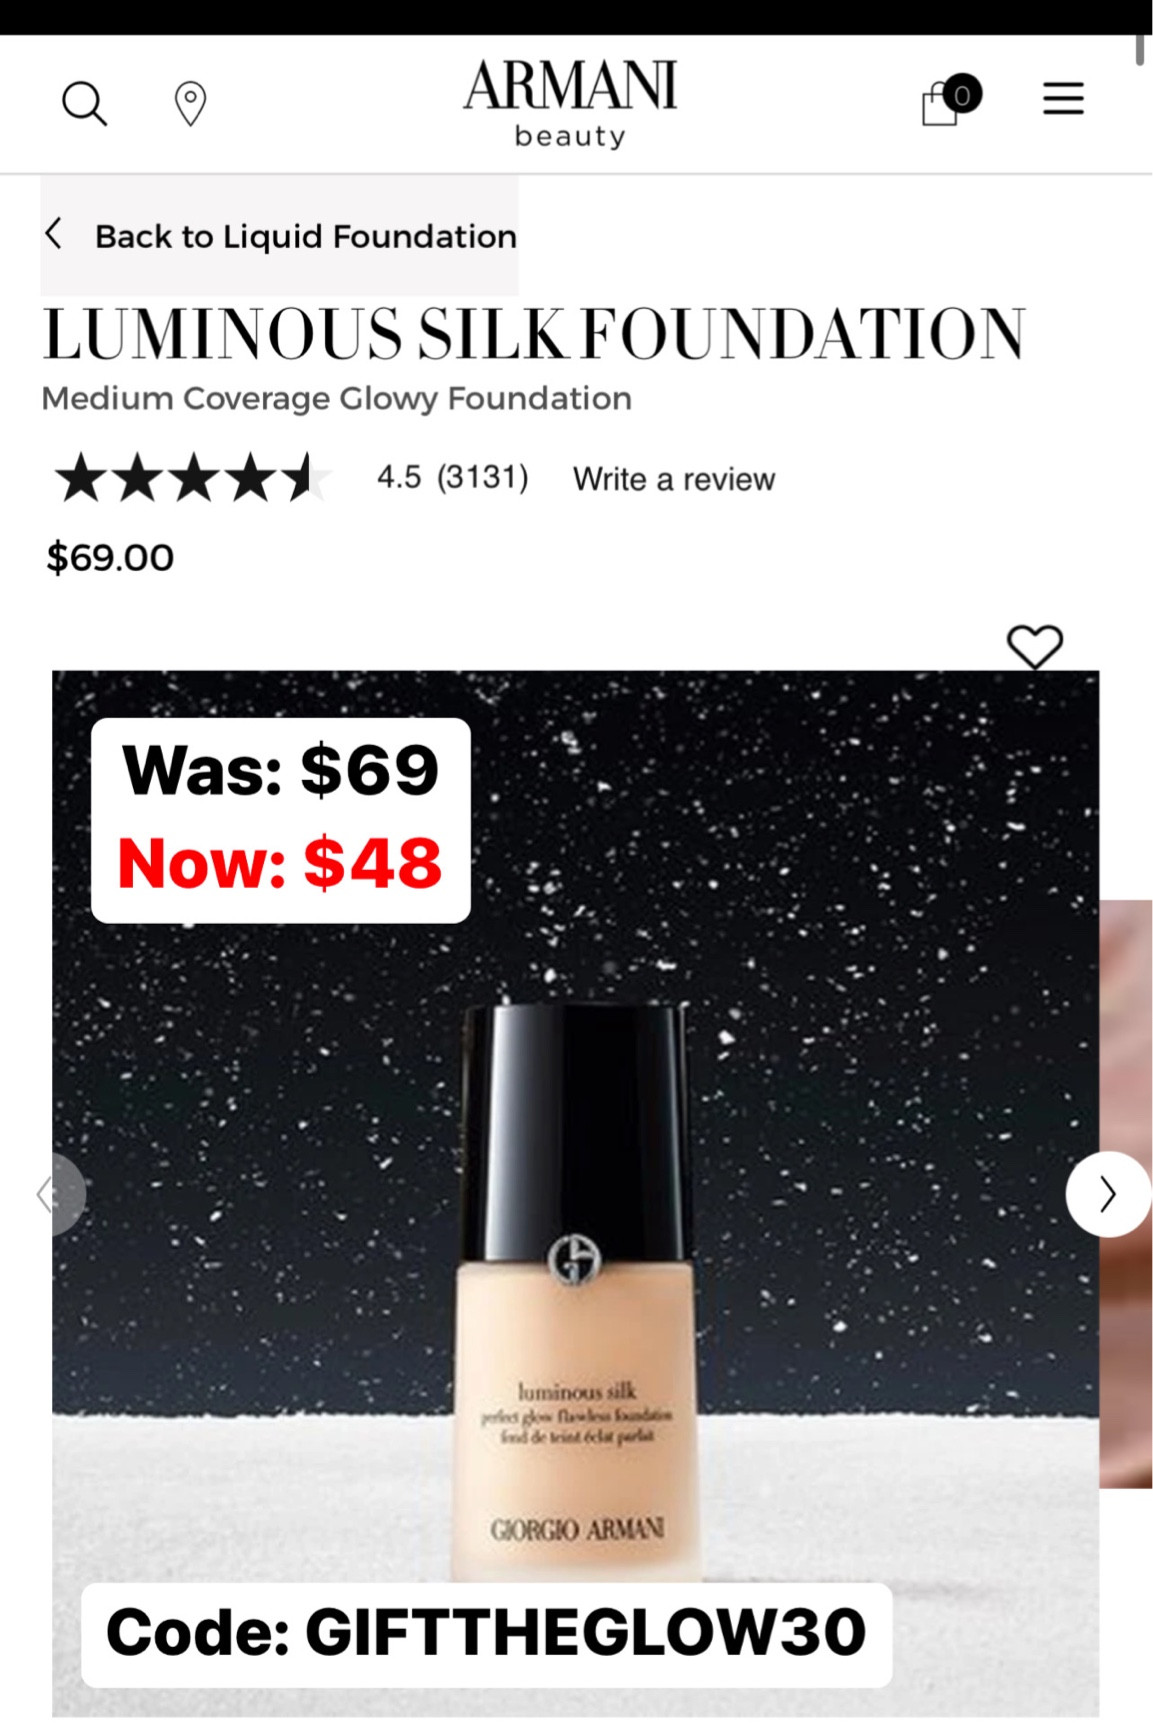Tap the foundation bottle product image
This screenshot has width=1153, height=1729.
576,1290
